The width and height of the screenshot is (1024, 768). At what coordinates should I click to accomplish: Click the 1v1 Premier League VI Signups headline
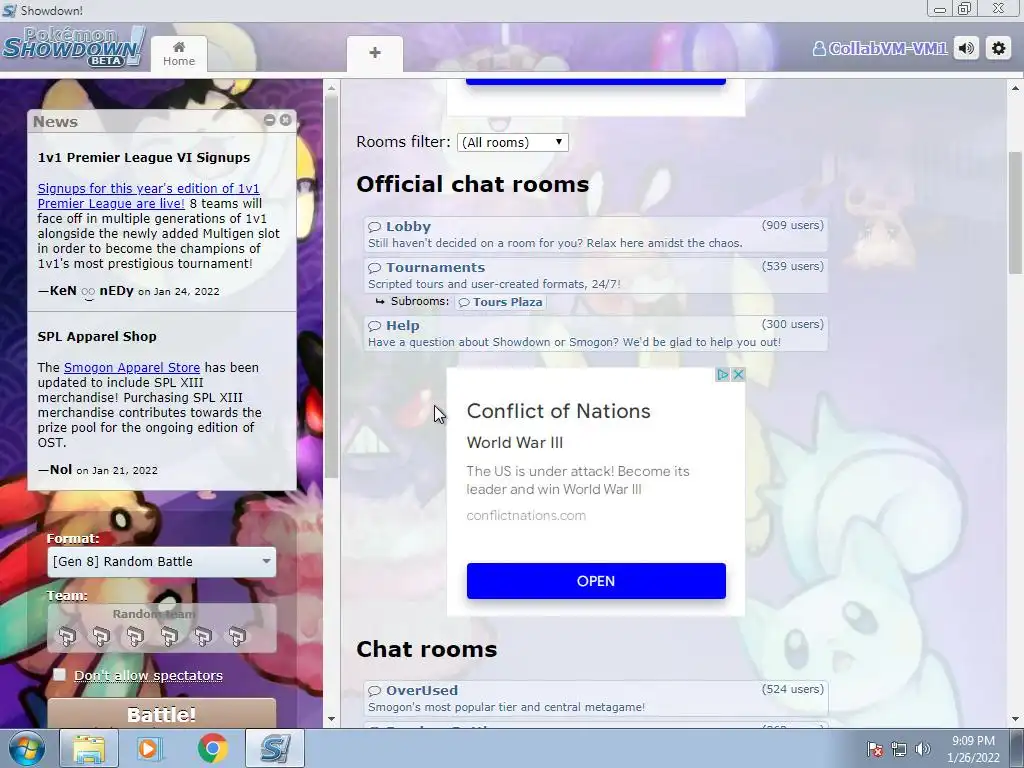[144, 158]
